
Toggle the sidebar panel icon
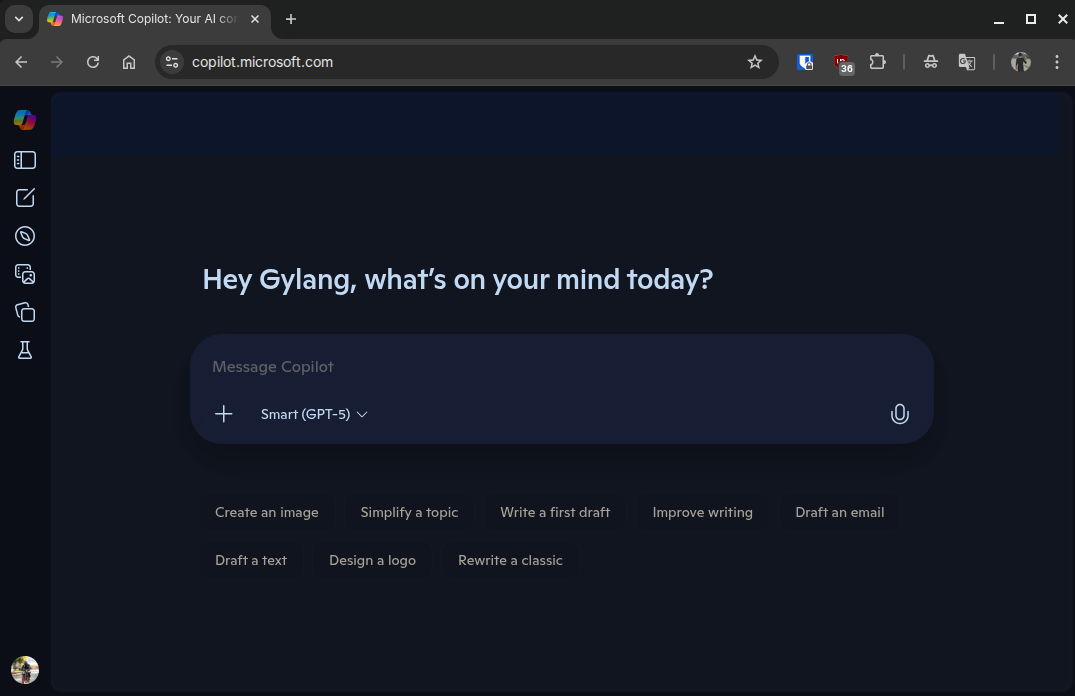pyautogui.click(x=25, y=160)
